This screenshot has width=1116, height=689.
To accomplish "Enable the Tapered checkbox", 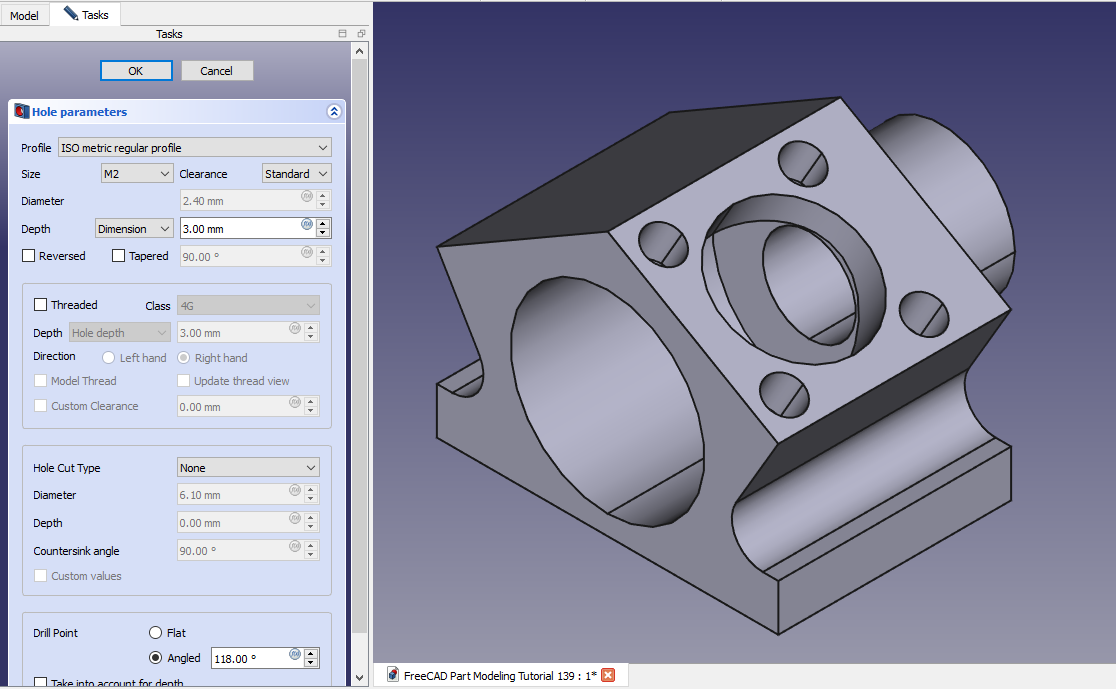I will [x=119, y=256].
